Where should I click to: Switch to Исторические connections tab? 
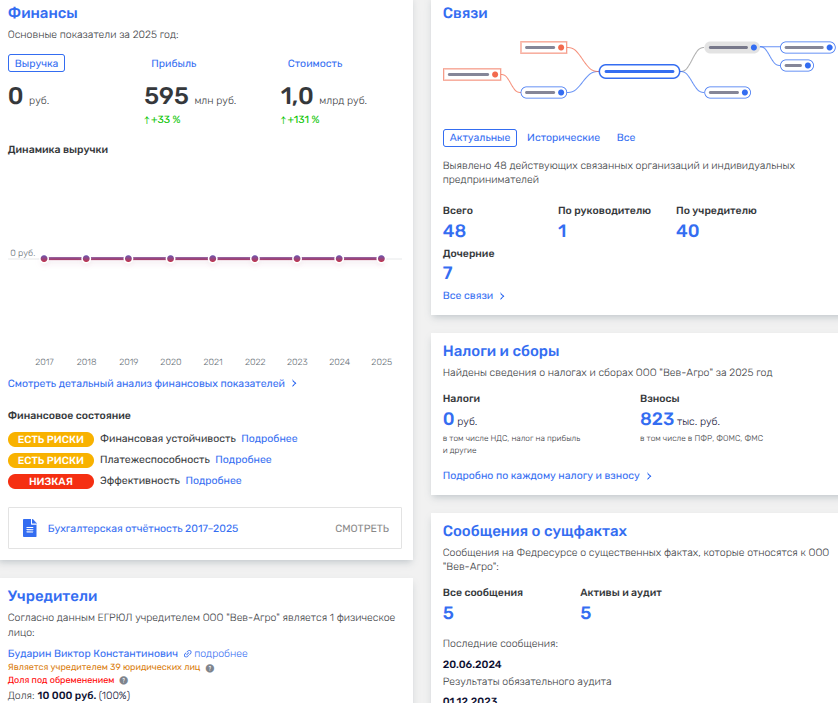[563, 138]
